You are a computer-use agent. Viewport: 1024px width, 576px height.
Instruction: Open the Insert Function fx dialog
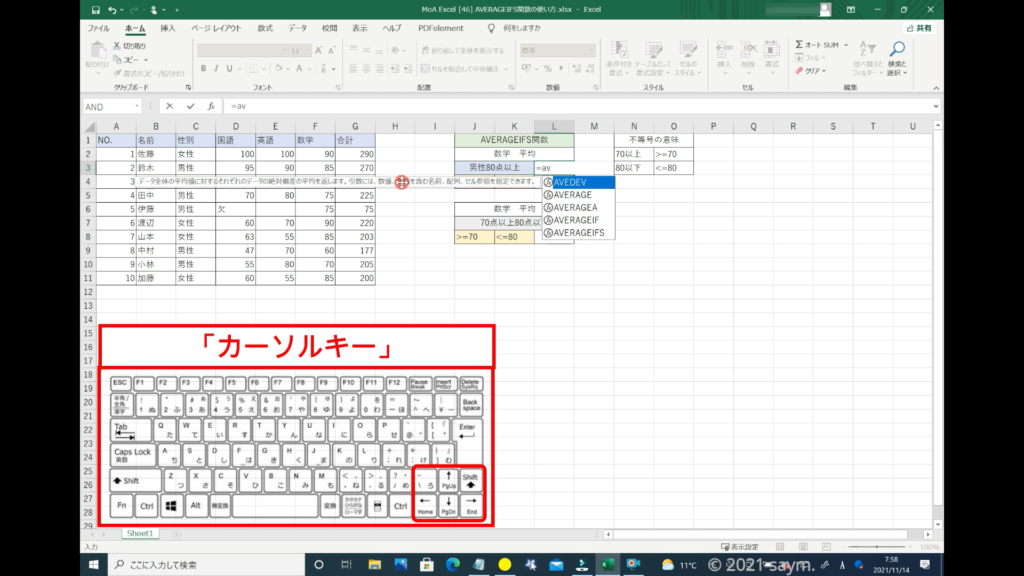pos(210,106)
